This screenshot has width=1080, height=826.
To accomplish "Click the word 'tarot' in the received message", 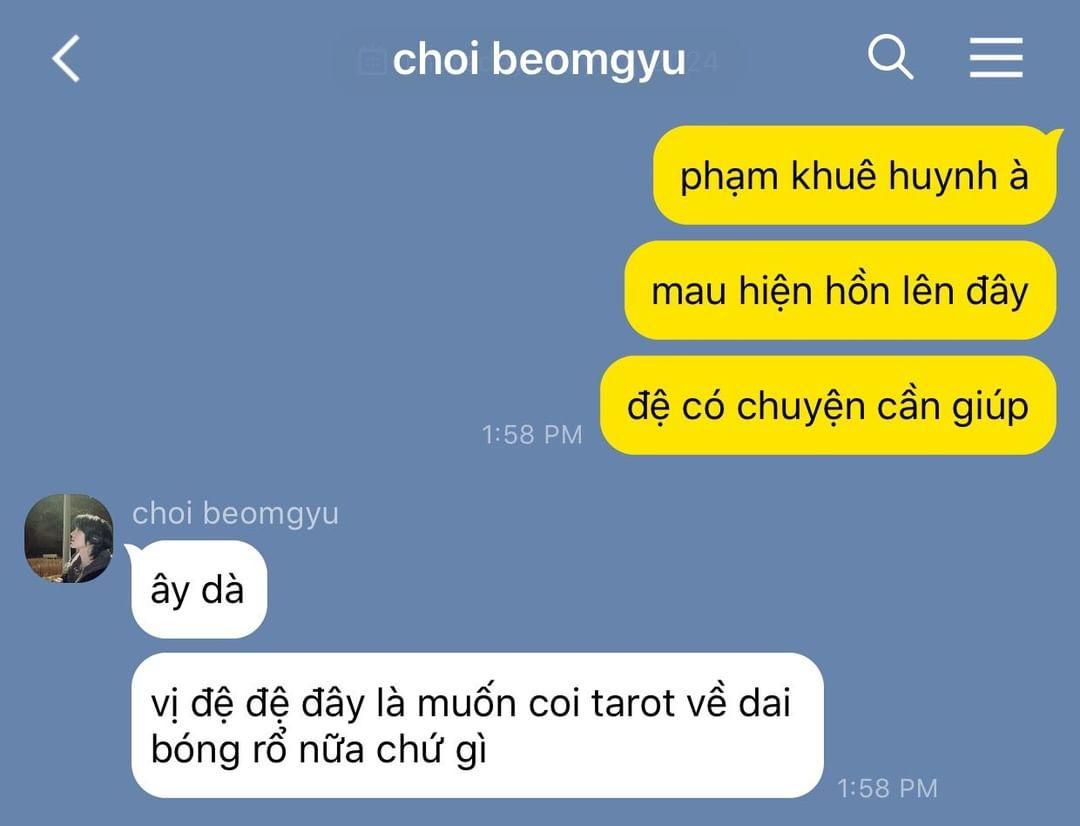I will point(632,703).
